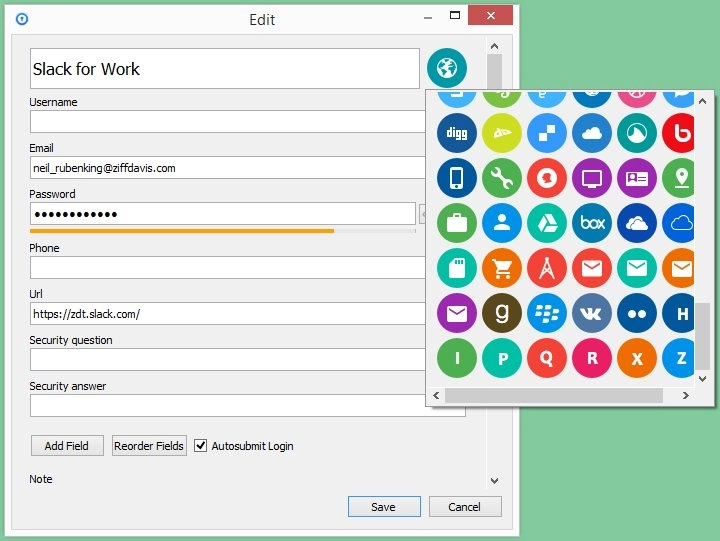Click the icon picker scroll up arrow

[x=702, y=101]
